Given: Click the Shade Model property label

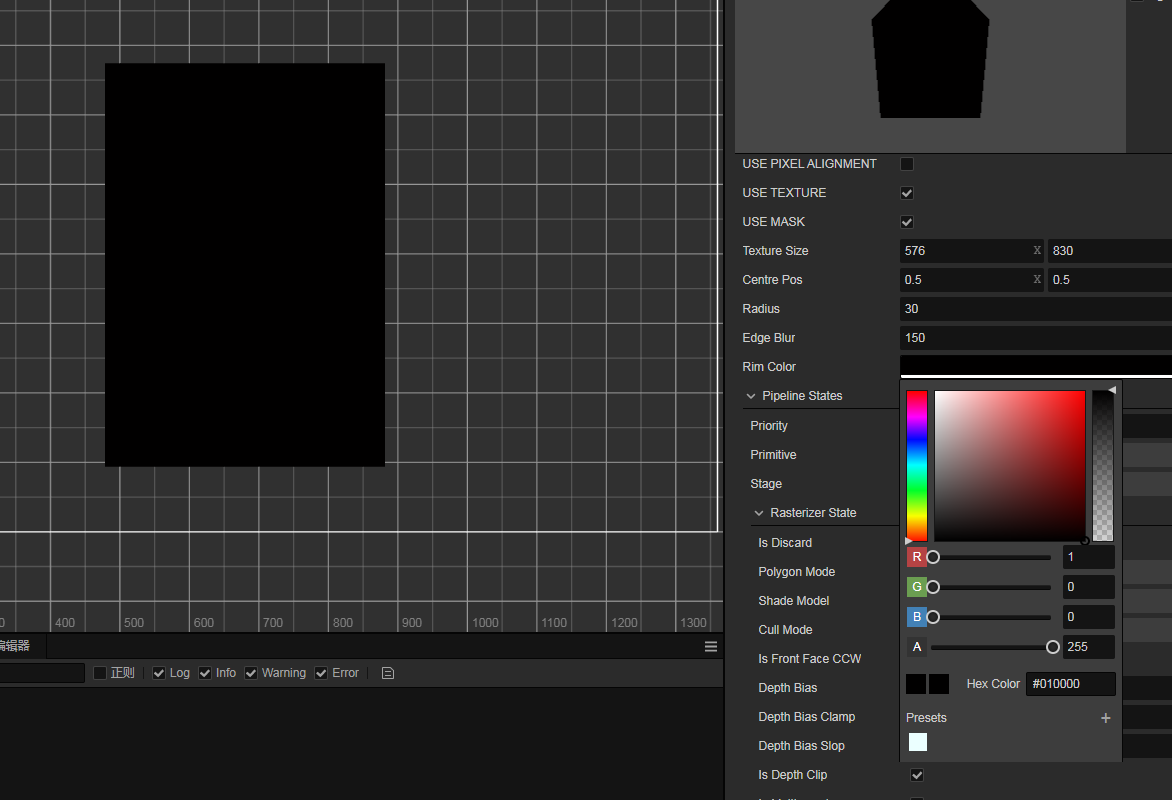Looking at the screenshot, I should coord(793,601).
